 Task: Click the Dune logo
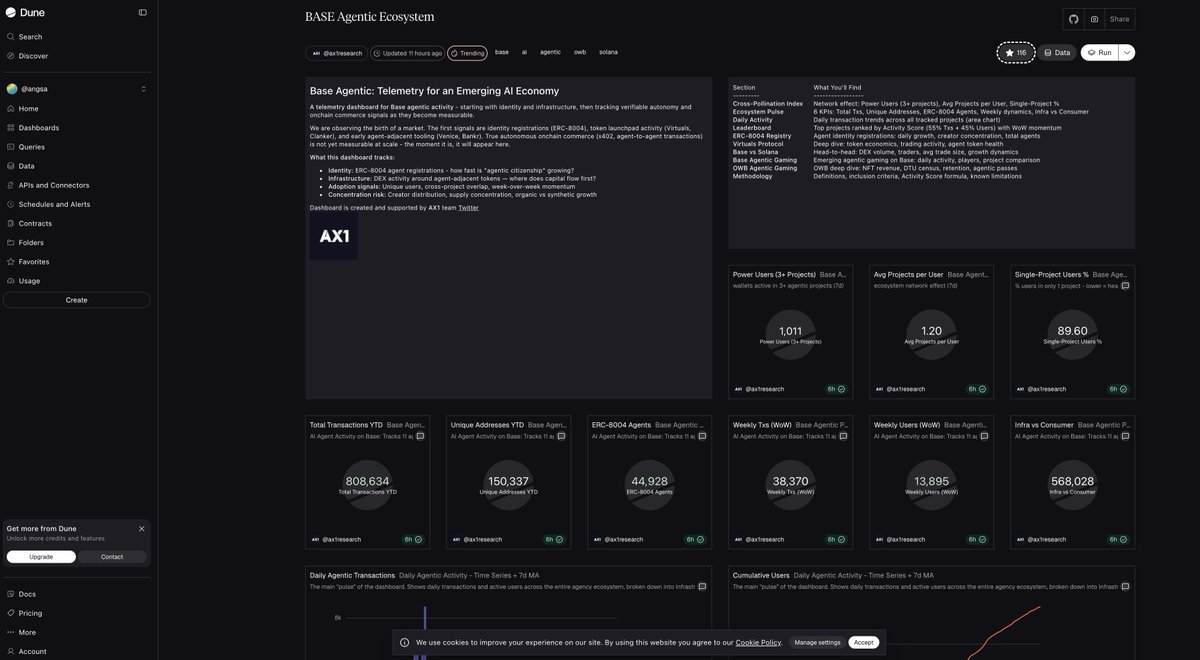25,12
